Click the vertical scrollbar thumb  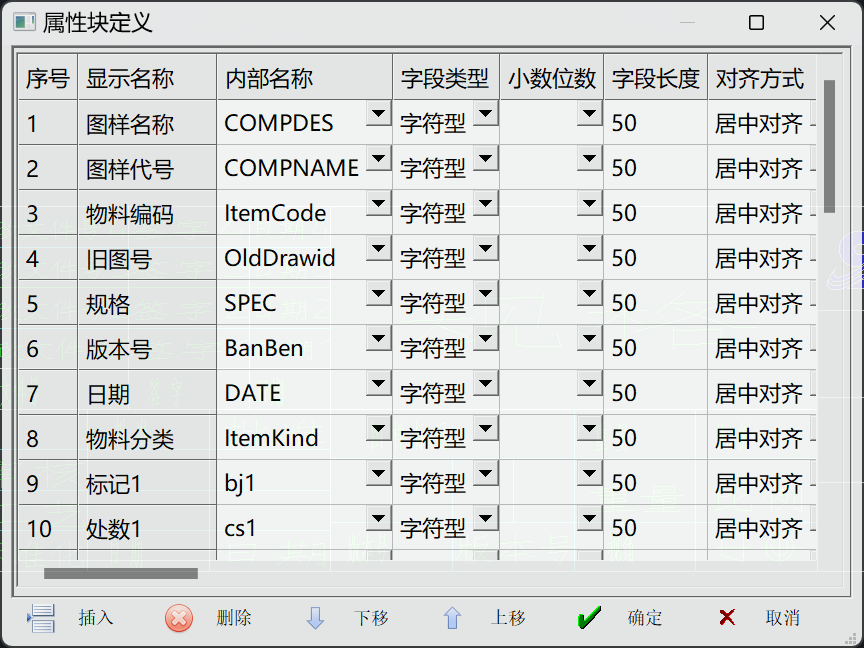click(829, 147)
